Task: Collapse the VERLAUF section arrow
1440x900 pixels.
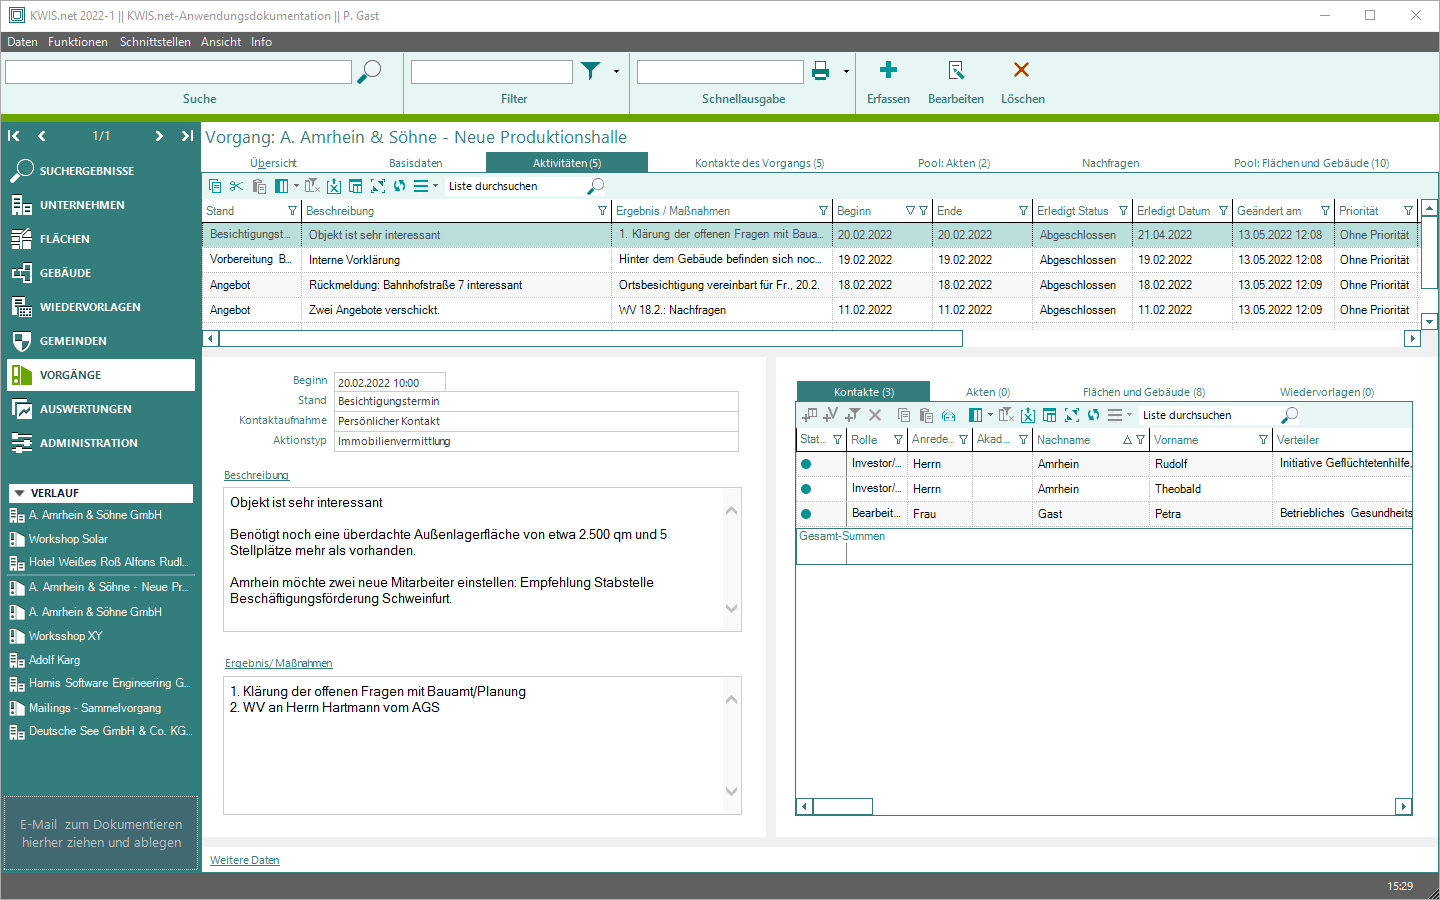Action: coord(18,493)
